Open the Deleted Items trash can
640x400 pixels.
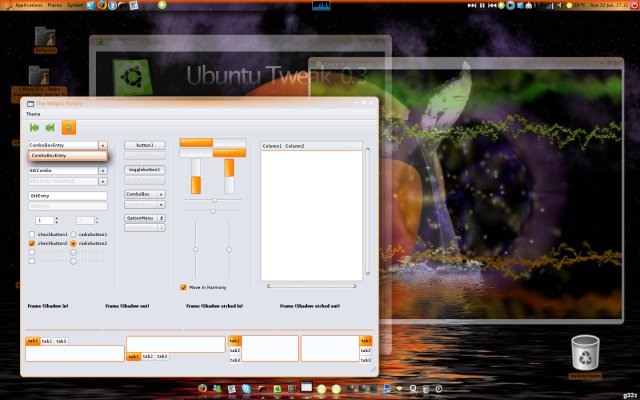[585, 352]
